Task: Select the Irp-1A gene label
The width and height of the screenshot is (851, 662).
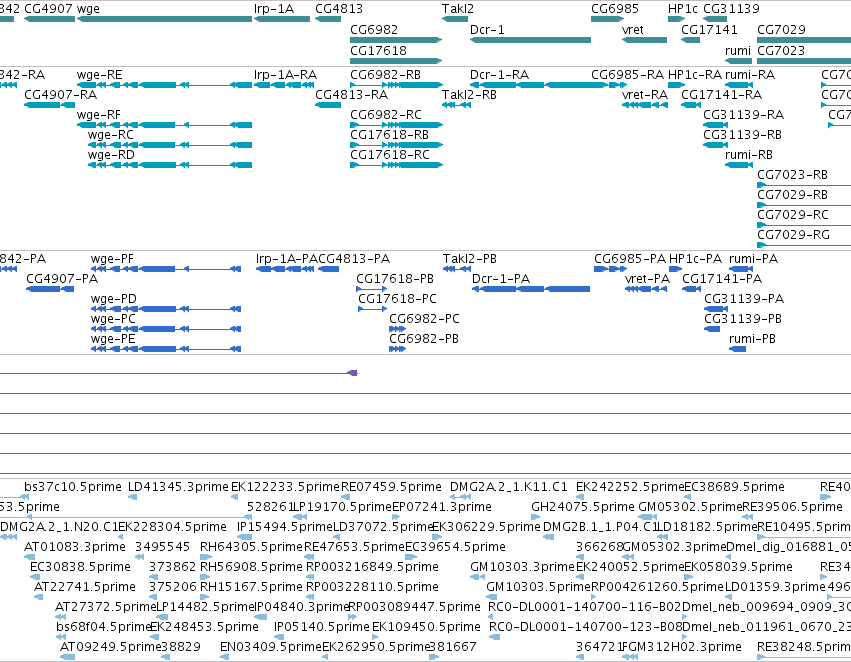Action: click(274, 9)
